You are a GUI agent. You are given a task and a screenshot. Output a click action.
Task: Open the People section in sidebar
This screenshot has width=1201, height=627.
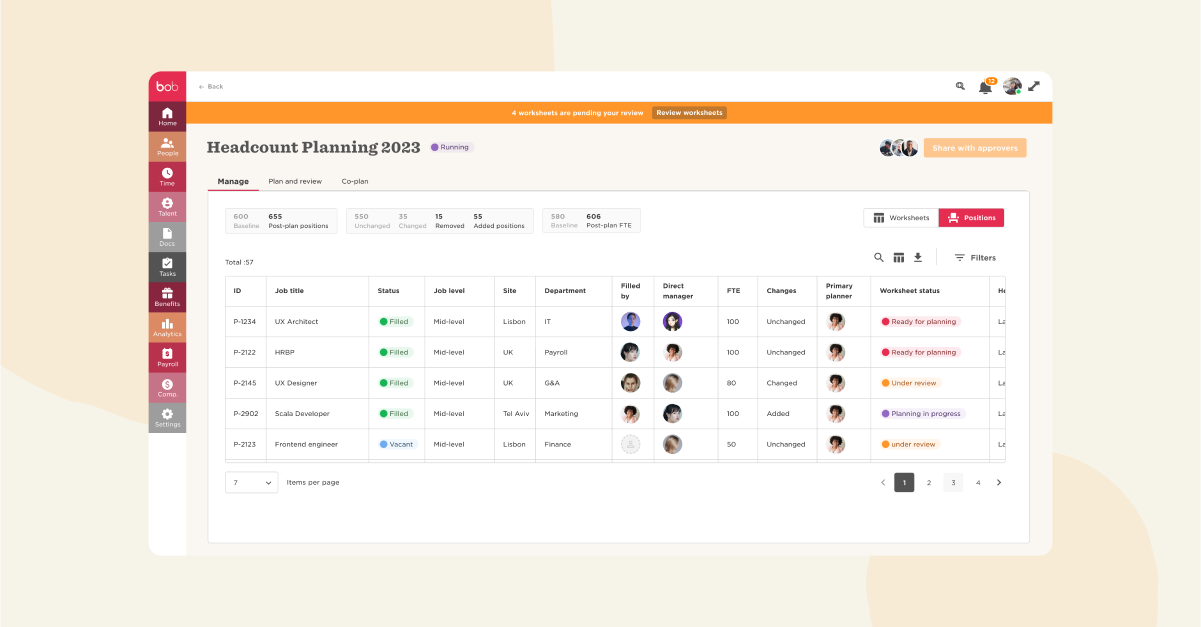coord(167,147)
